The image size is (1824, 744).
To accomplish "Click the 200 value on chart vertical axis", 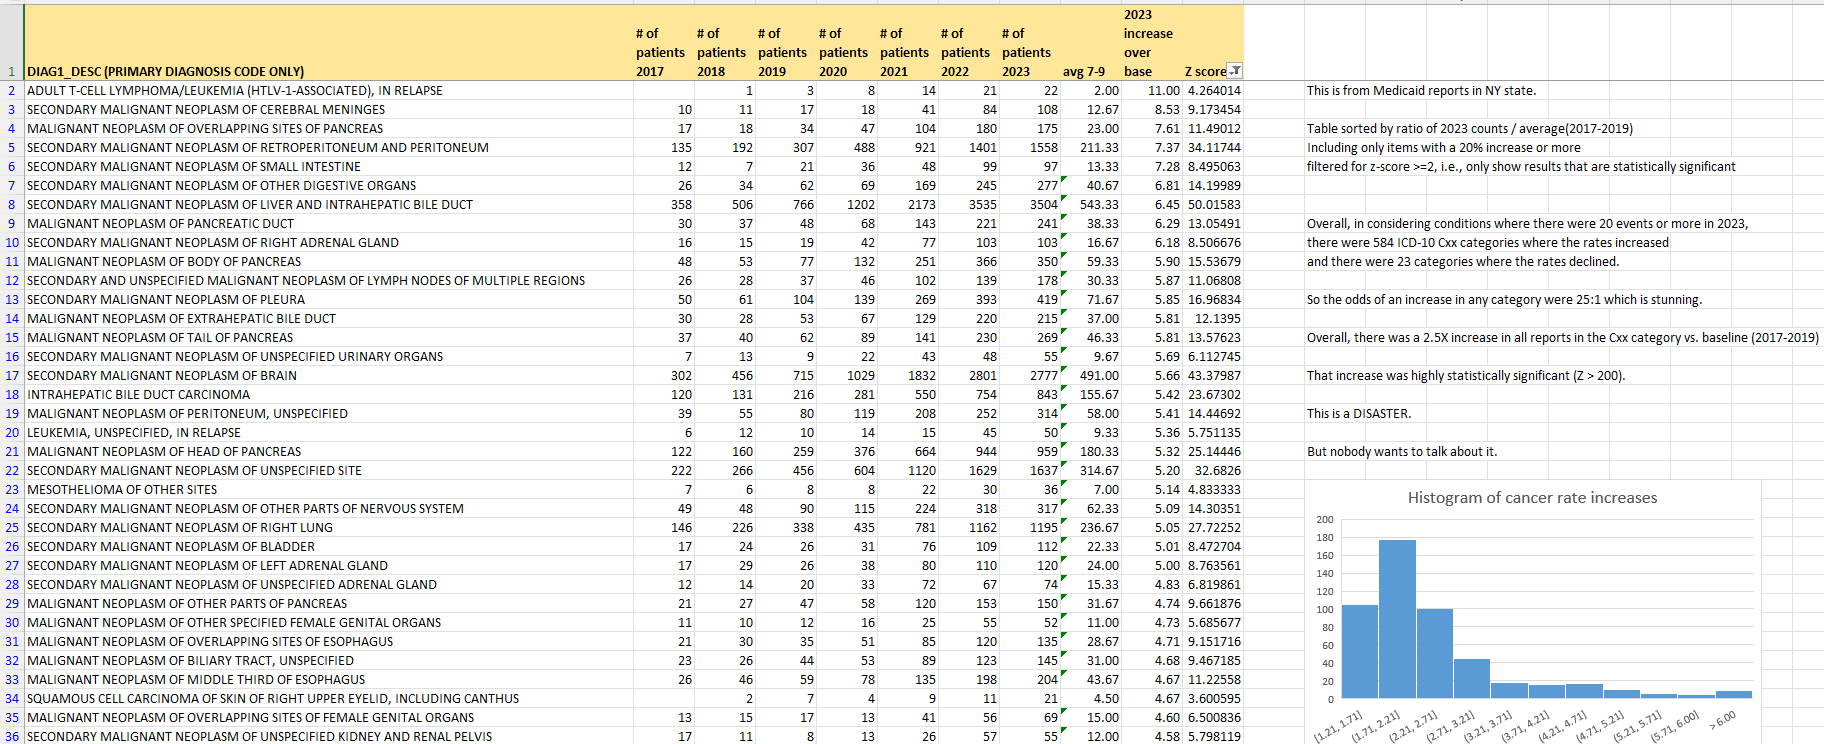I will (x=1325, y=520).
